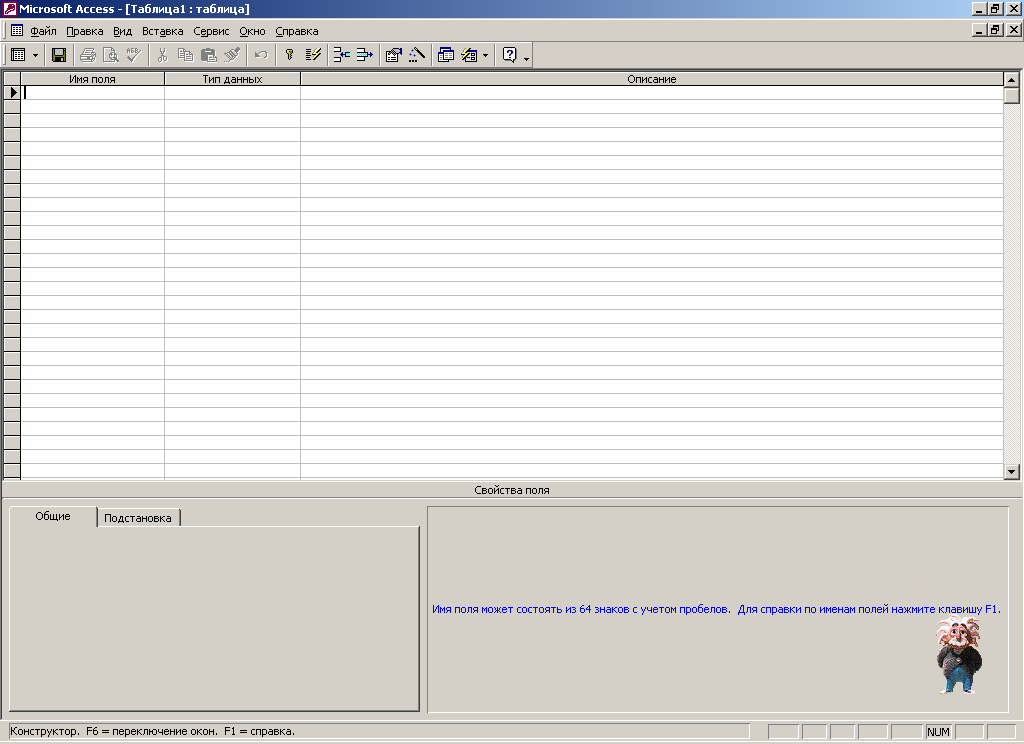The image size is (1024, 744).
Task: Click the Свойства поля label
Action: 511,490
